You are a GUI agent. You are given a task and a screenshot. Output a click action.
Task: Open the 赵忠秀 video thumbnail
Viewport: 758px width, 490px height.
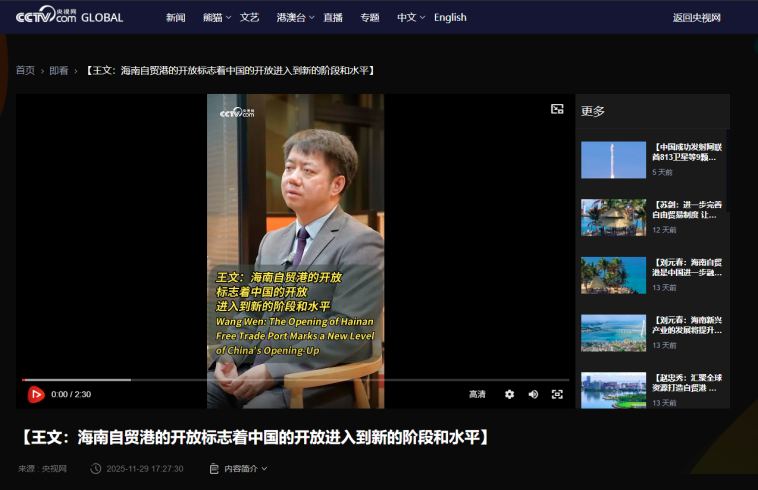click(613, 390)
